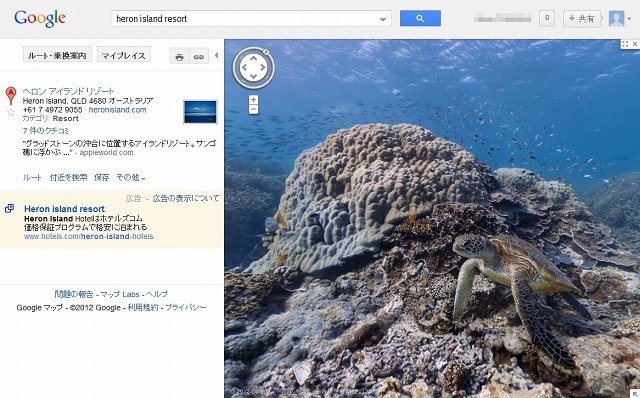Image resolution: width=640 pixels, height=398 pixels.
Task: Click the red A map marker
Action: [x=11, y=96]
